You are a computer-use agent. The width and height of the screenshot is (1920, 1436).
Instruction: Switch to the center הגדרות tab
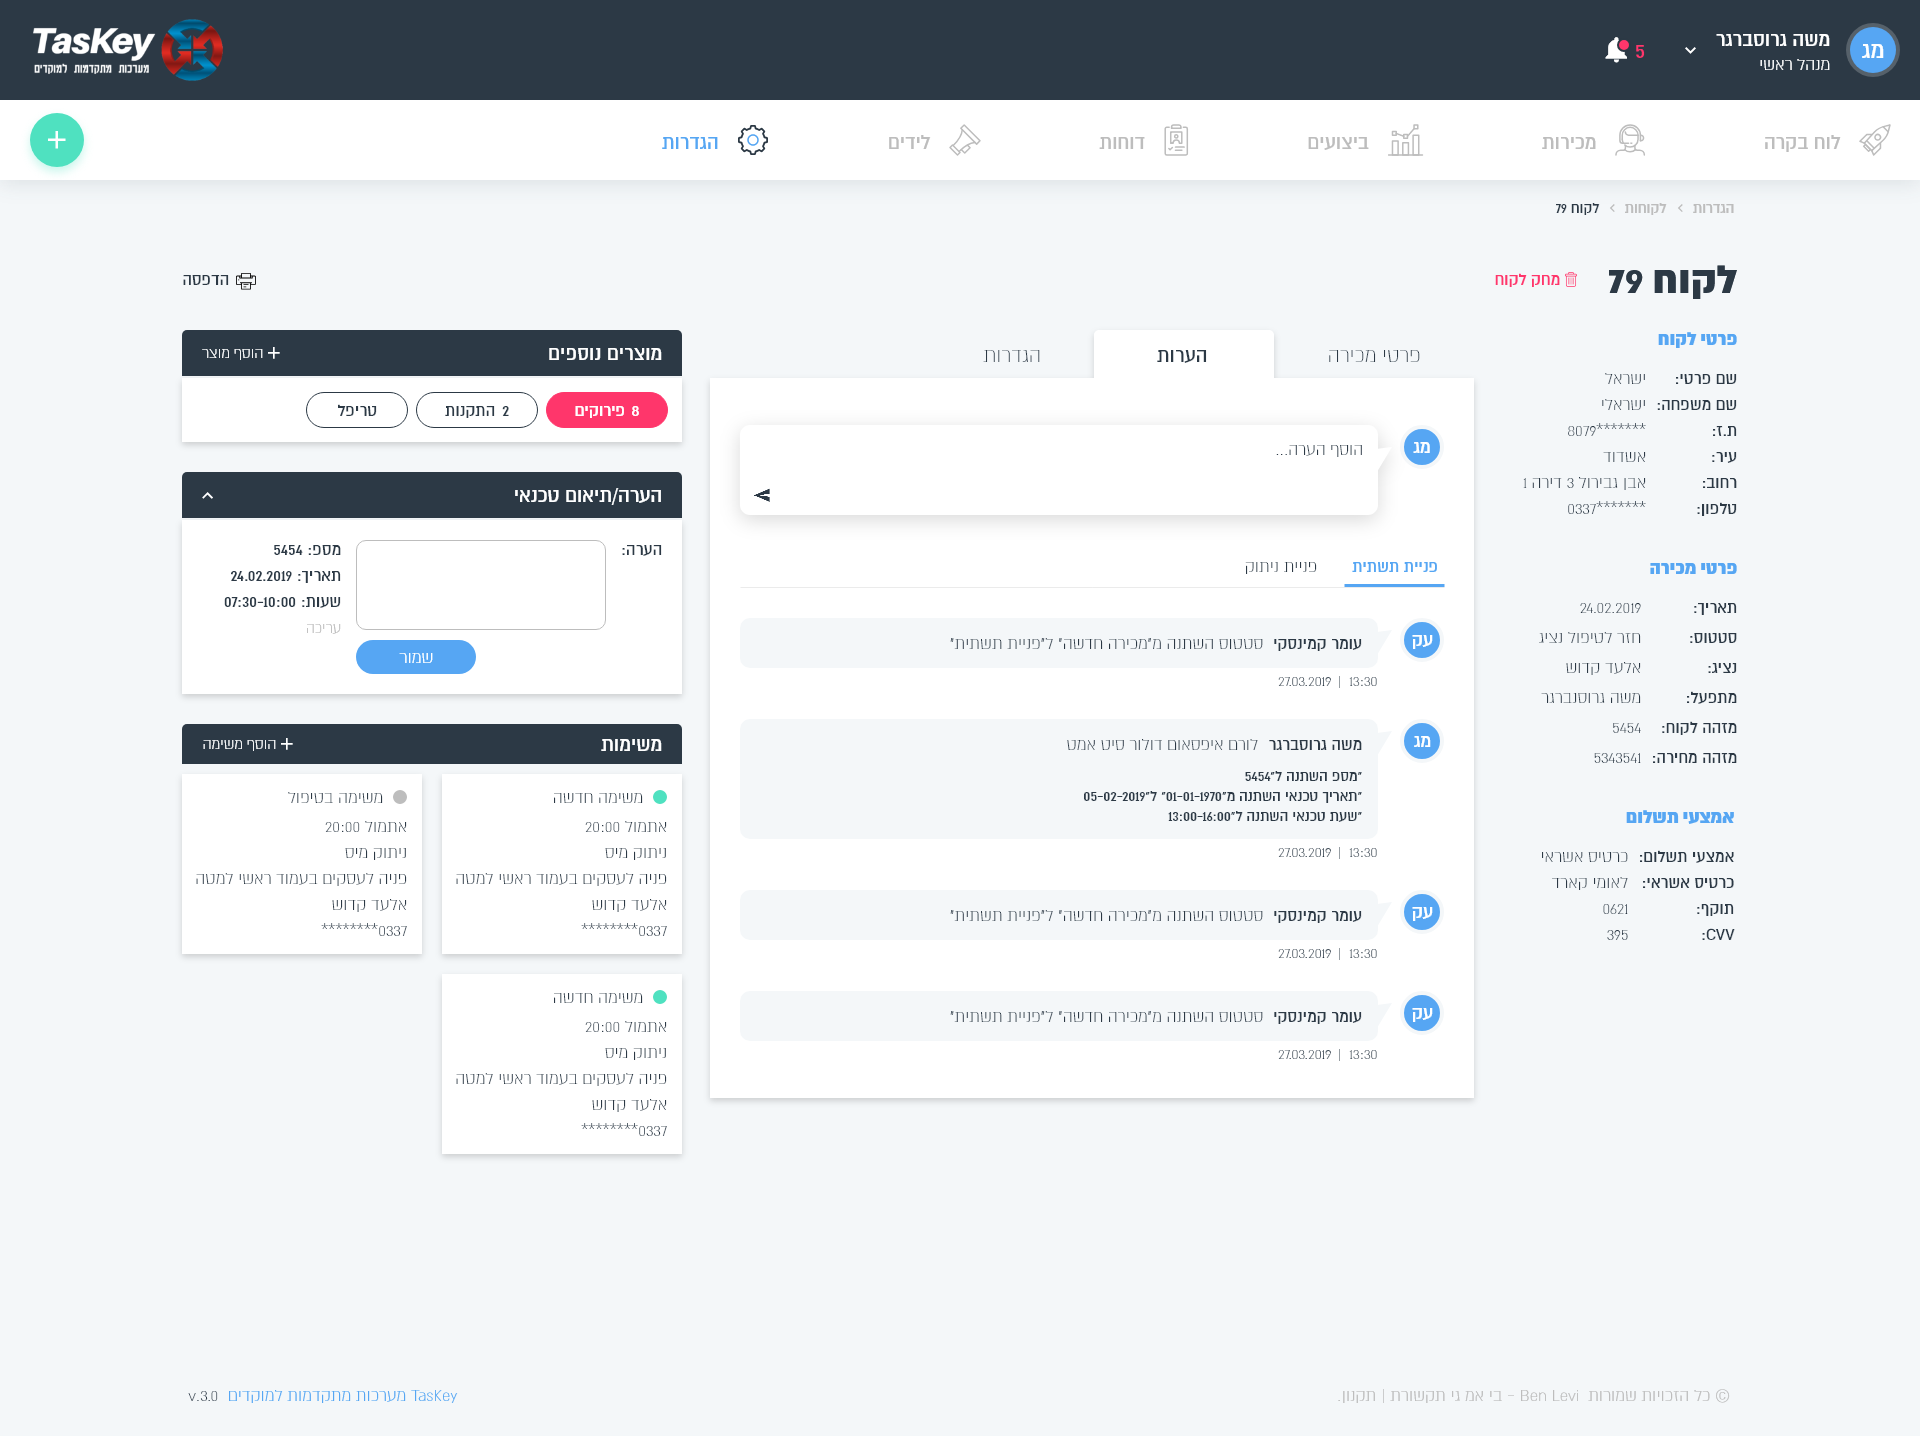tap(1012, 355)
